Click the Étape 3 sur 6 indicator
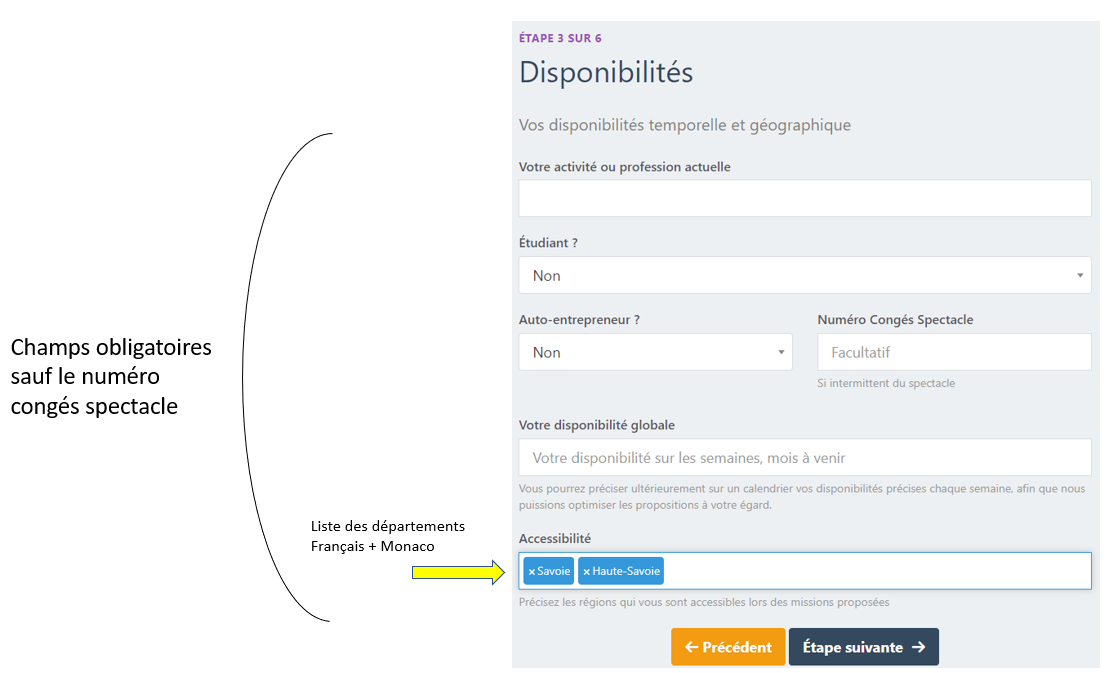Screen dimensions: 1108x673 pos(560,38)
